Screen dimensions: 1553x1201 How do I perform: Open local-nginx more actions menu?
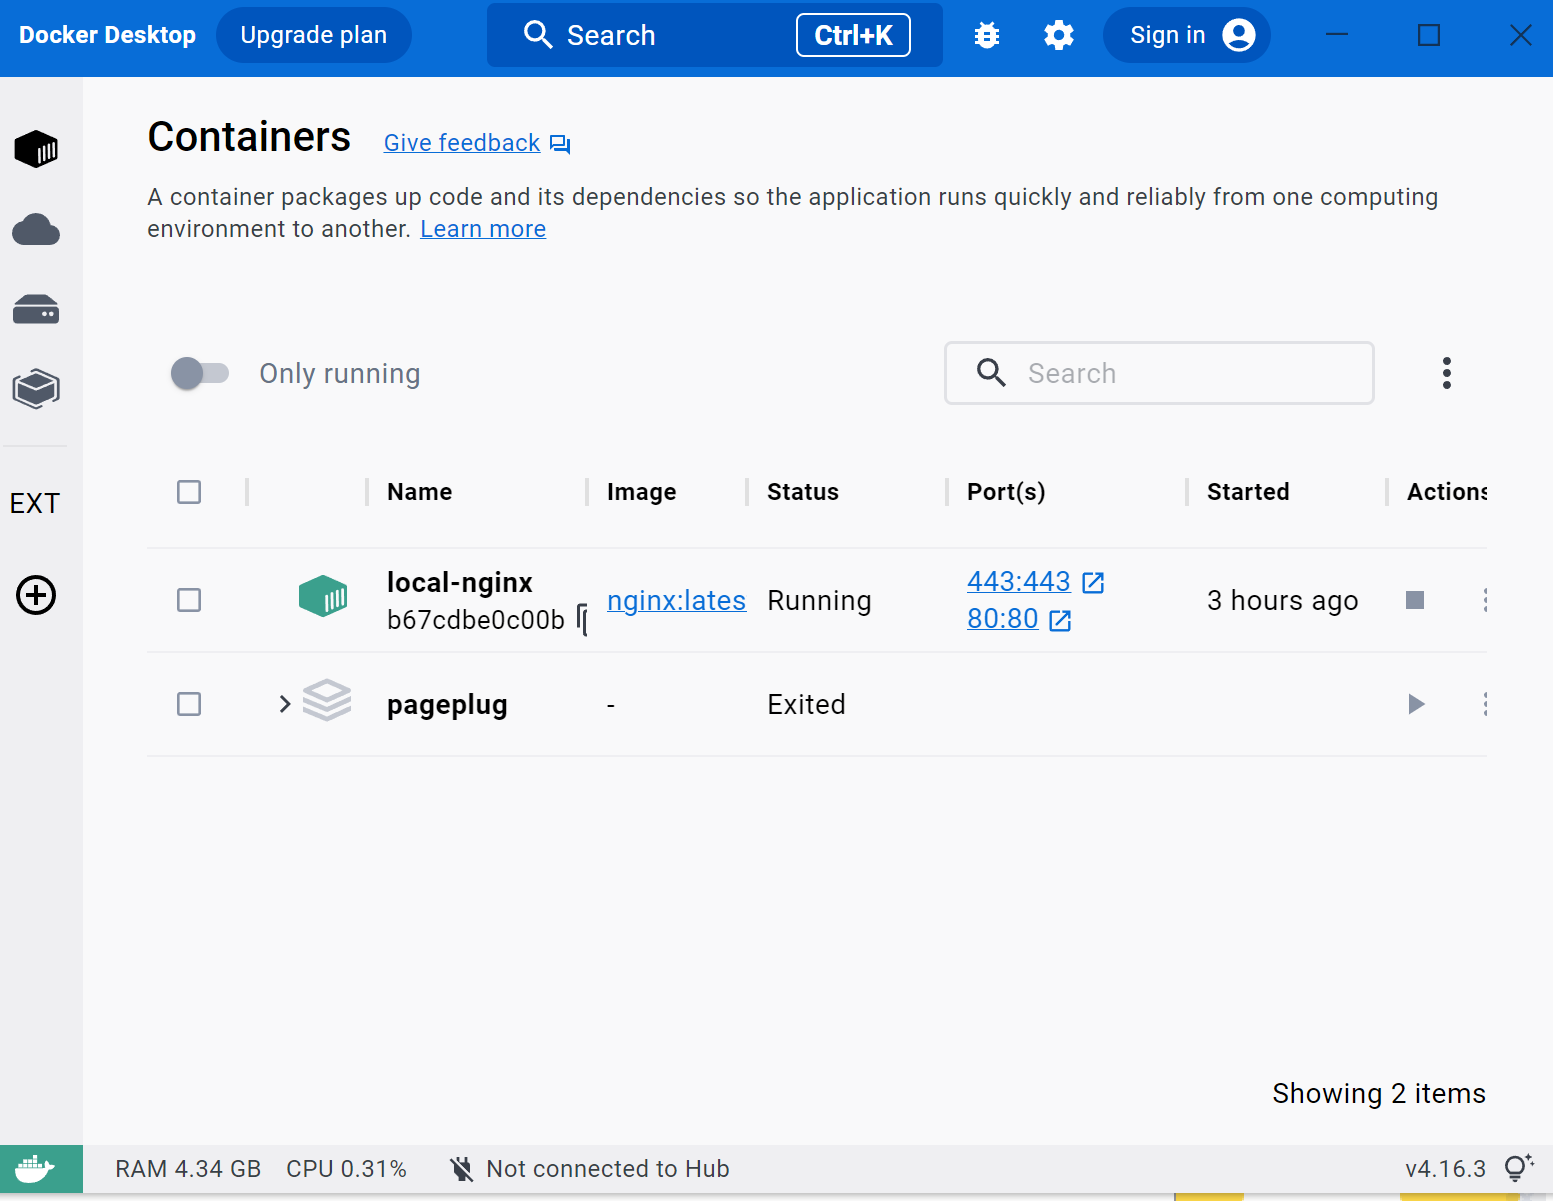(x=1485, y=600)
